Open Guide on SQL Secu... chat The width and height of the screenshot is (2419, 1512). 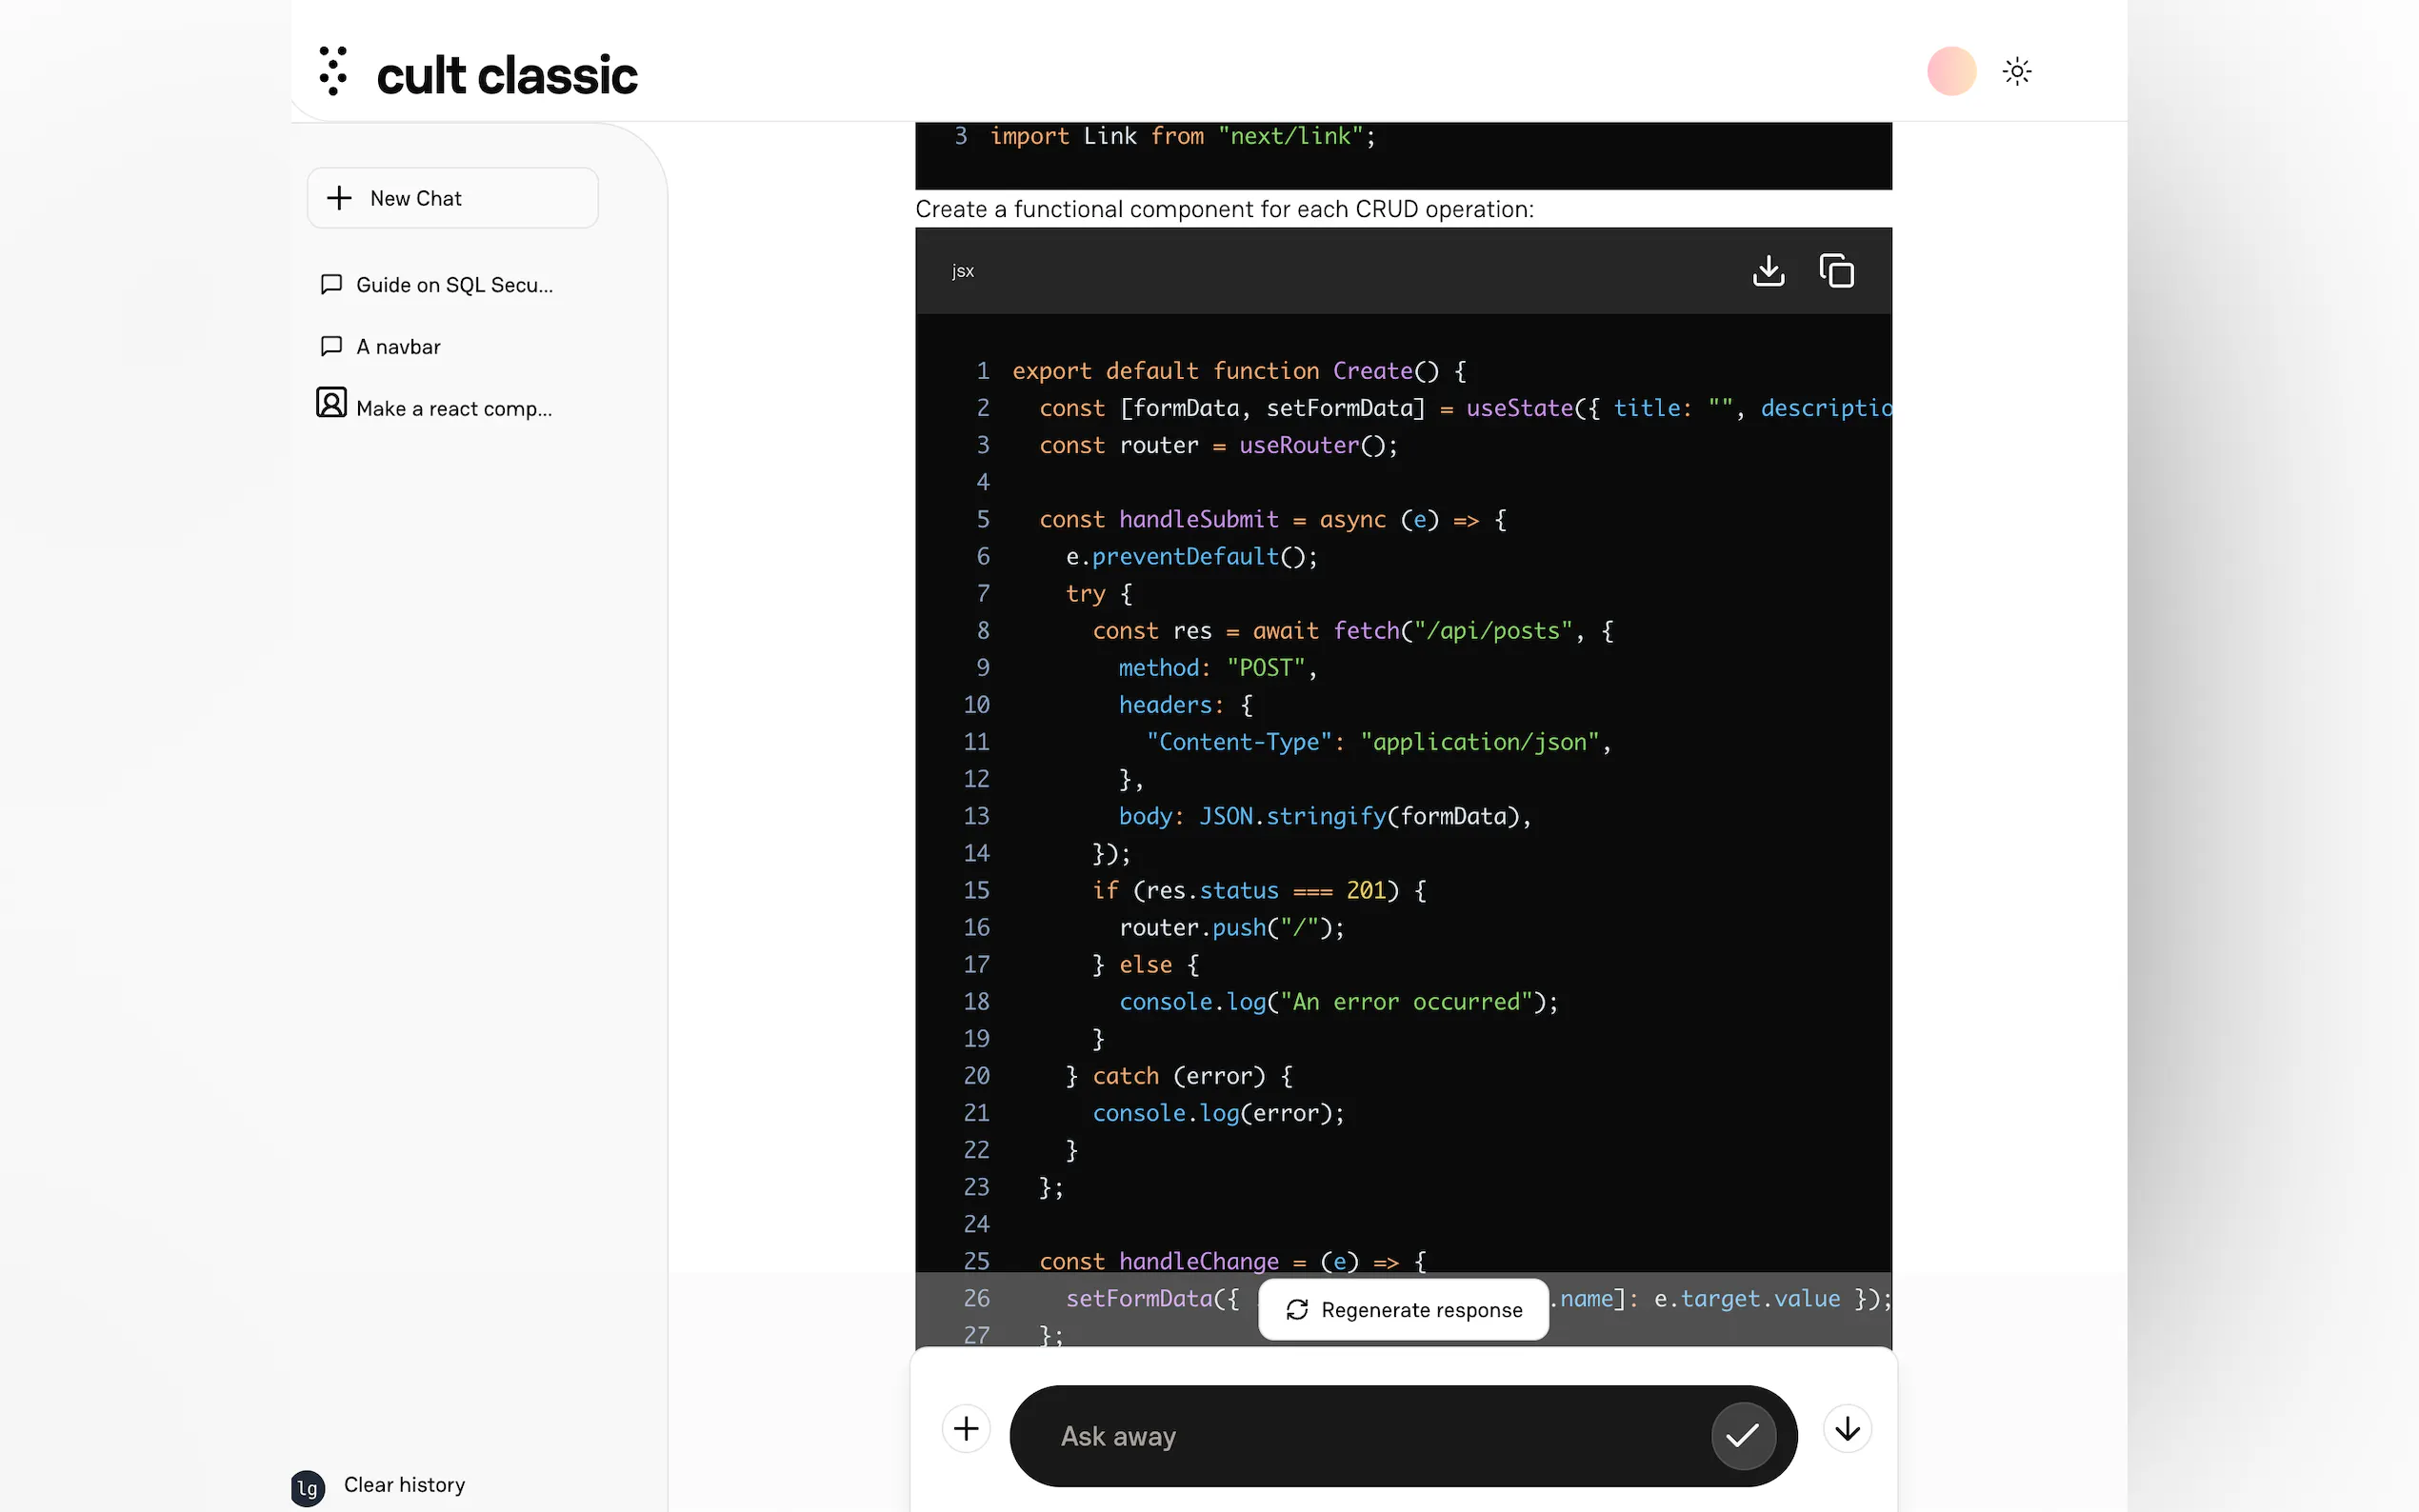(453, 285)
